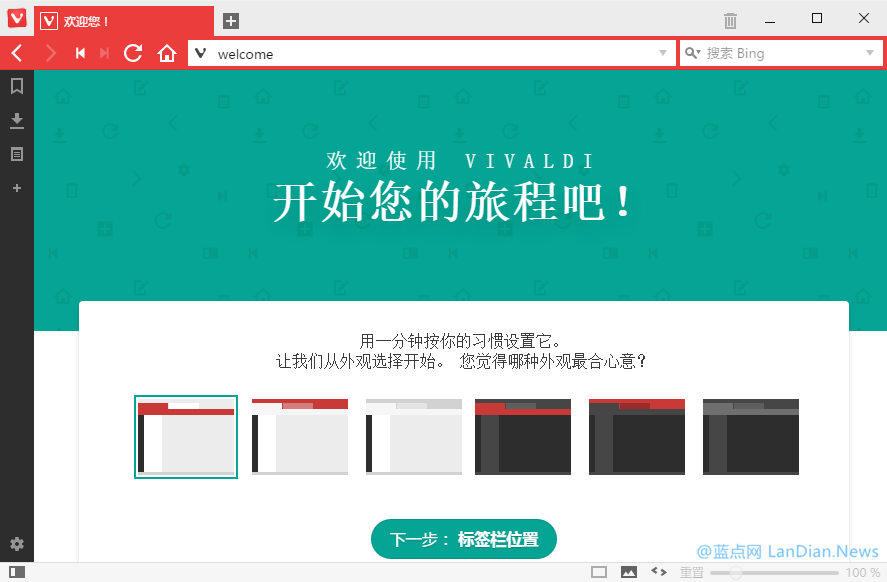Expand the address bar suggestions

(x=662, y=53)
